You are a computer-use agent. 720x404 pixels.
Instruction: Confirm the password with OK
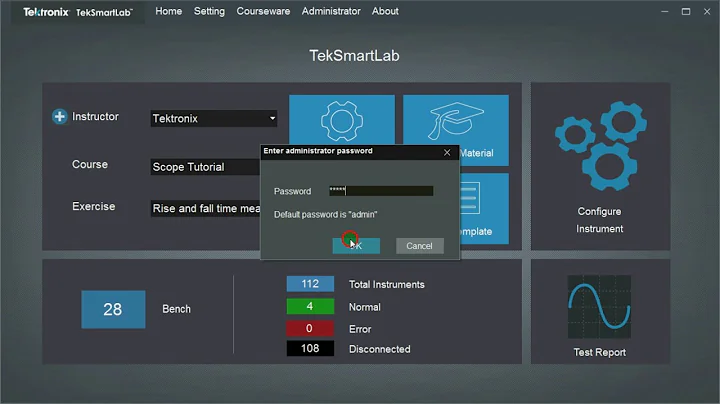pos(356,246)
